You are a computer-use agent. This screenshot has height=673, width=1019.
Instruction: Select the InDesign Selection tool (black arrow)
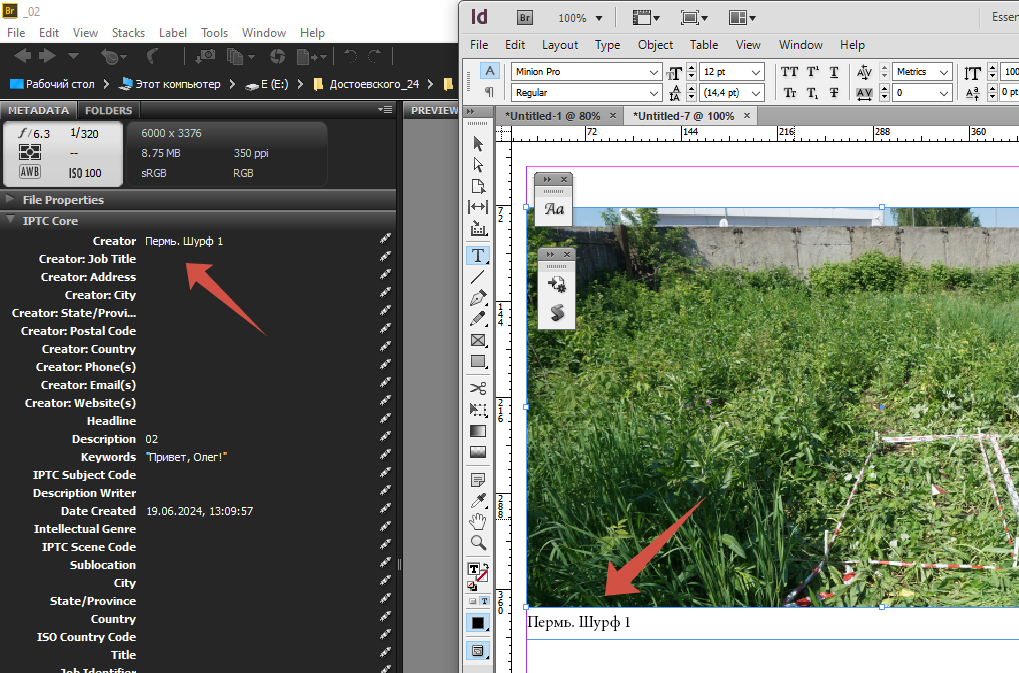(x=478, y=144)
